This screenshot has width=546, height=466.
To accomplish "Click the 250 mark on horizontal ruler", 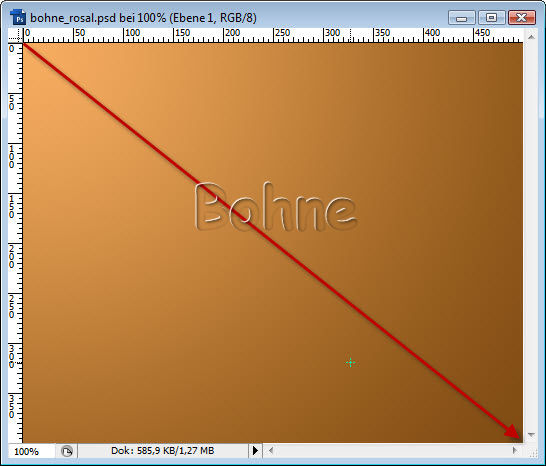I will [x=282, y=33].
